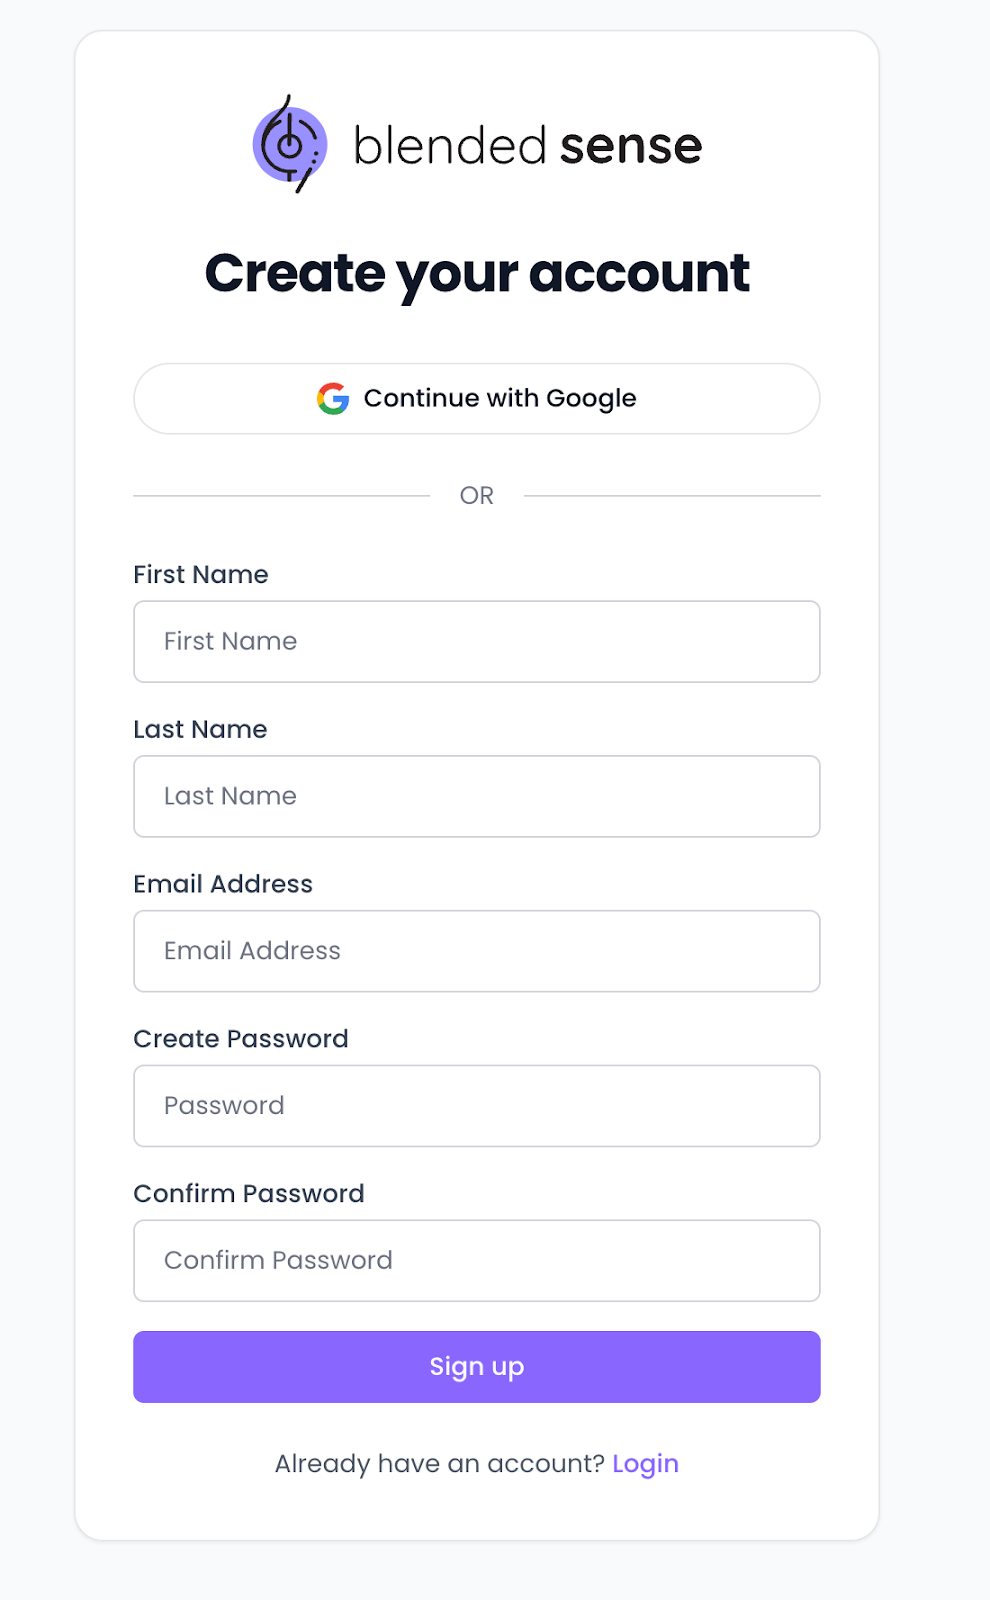Click the "First Name" field label
The image size is (990, 1600).
pos(201,575)
